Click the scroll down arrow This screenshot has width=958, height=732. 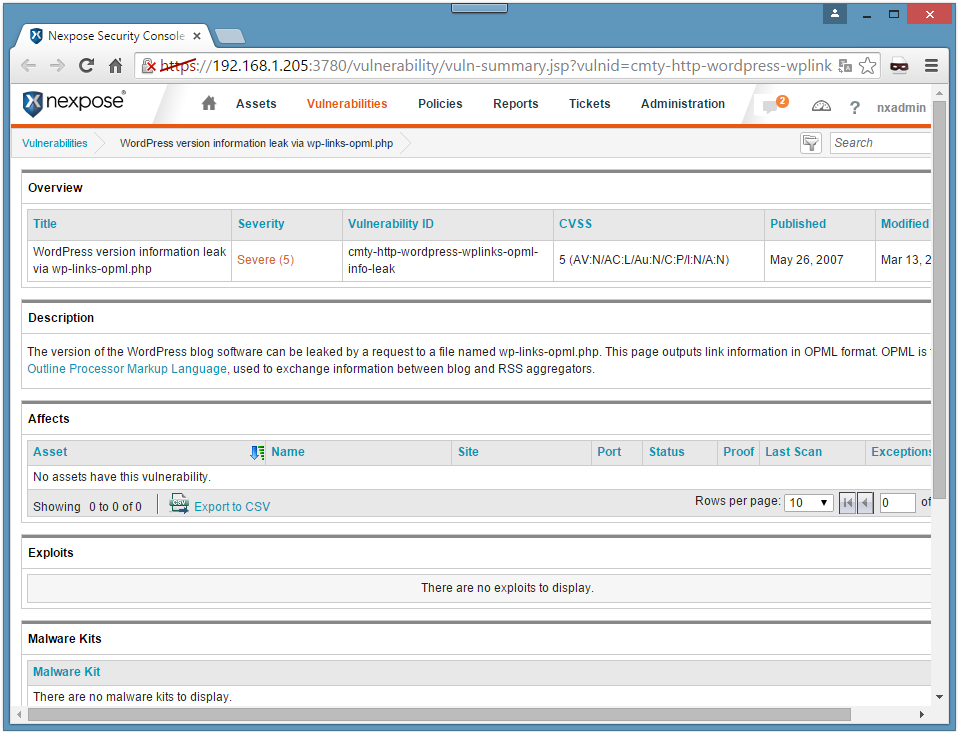tap(940, 697)
